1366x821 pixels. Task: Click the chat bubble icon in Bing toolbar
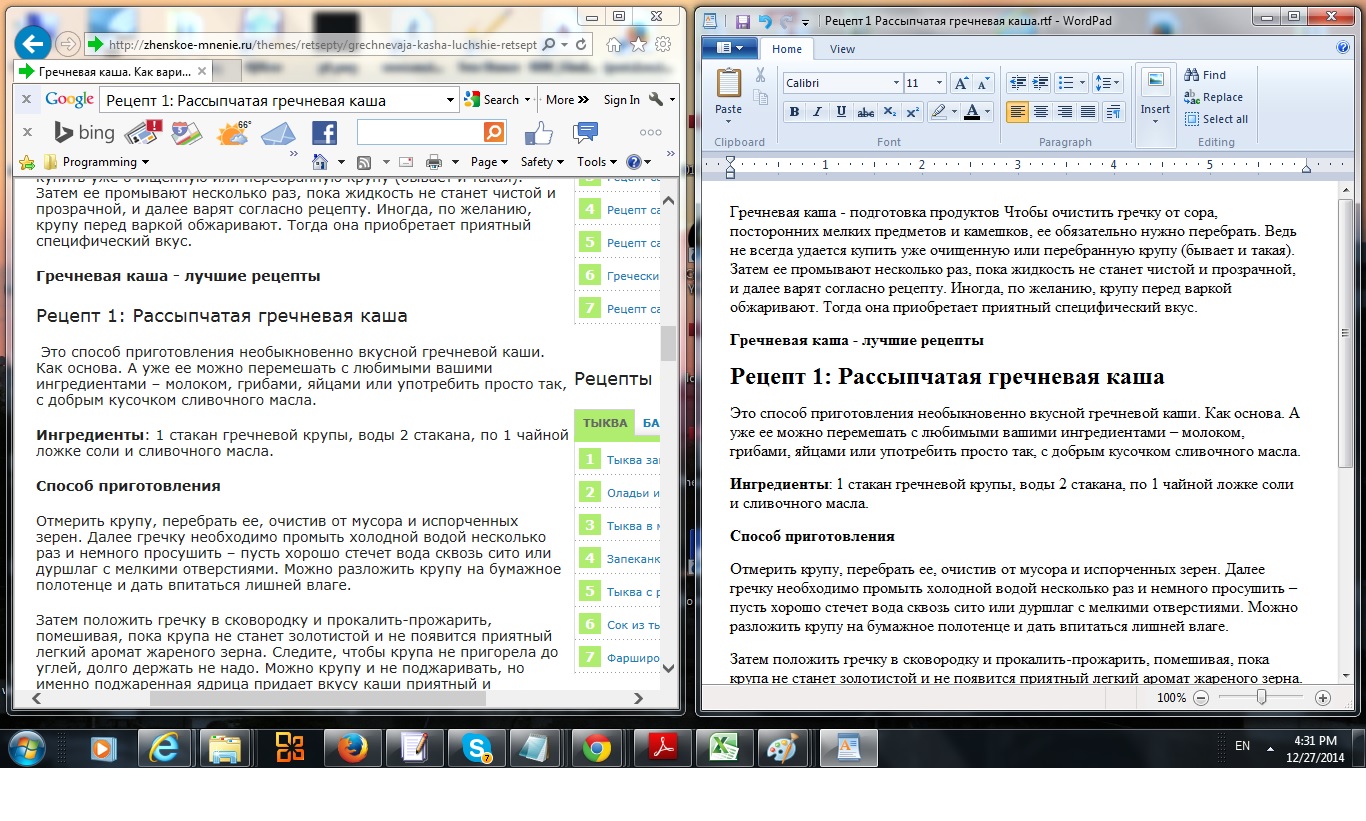585,132
